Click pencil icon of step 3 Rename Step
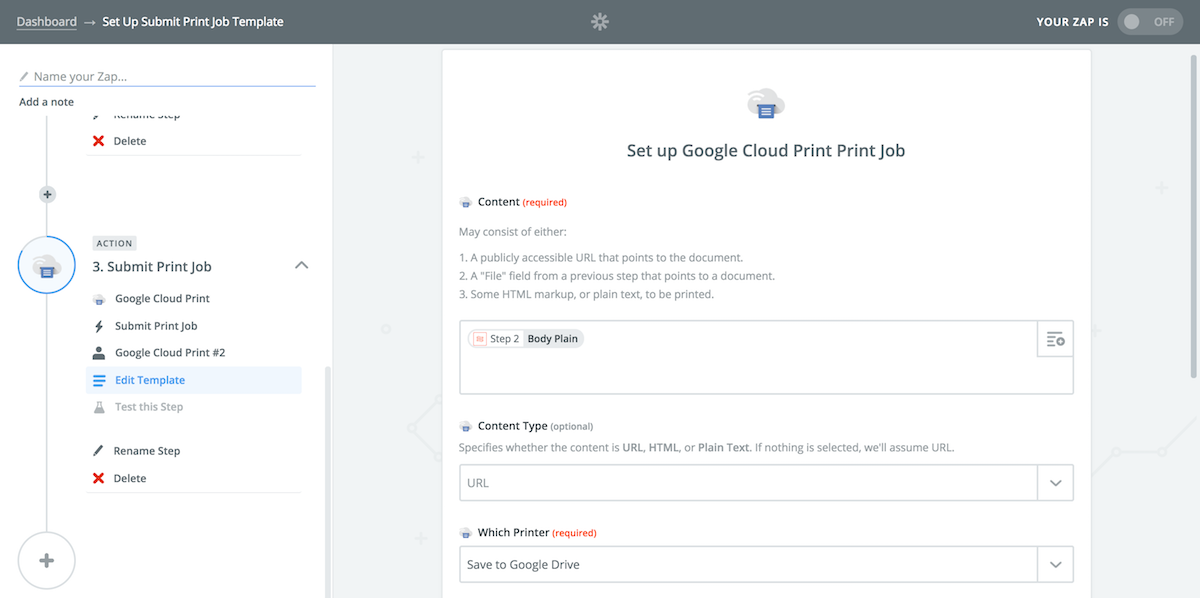The width and height of the screenshot is (1200, 598). coord(98,451)
